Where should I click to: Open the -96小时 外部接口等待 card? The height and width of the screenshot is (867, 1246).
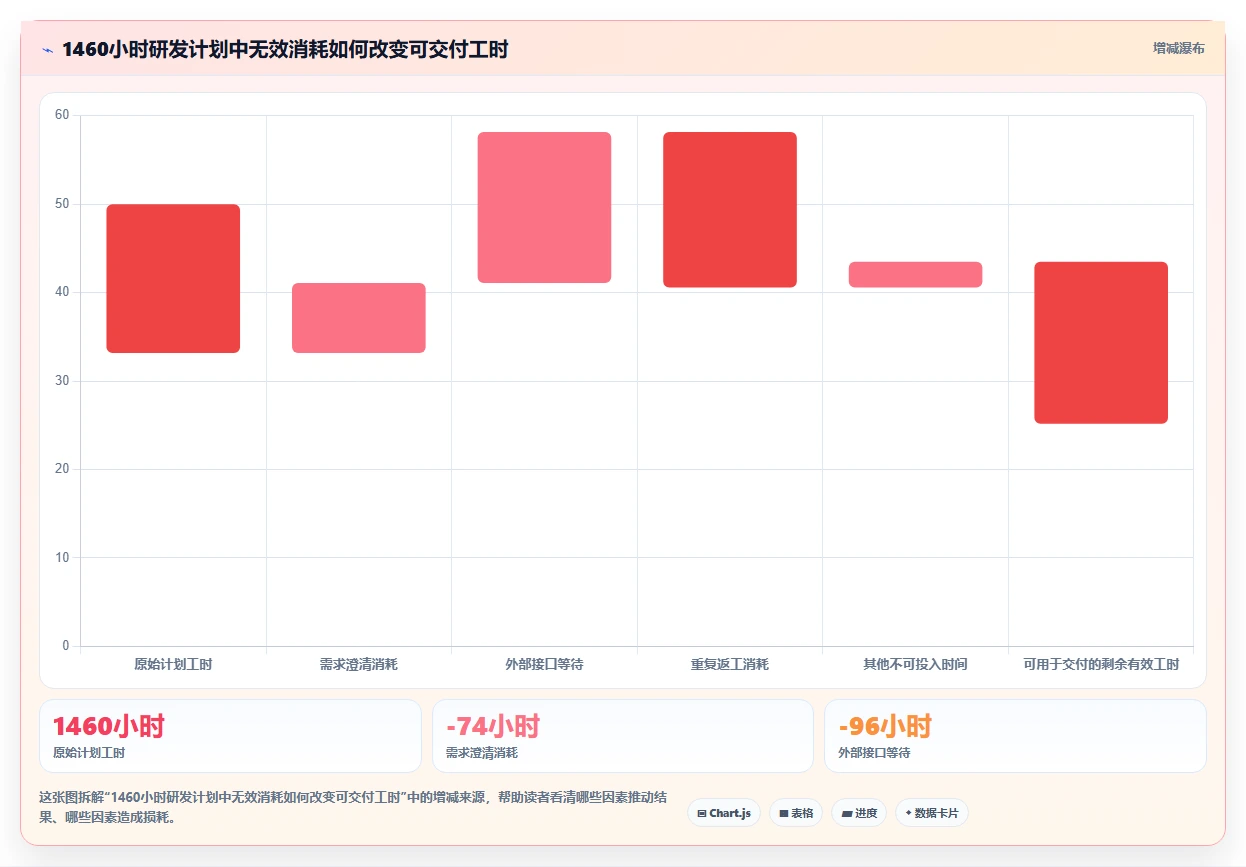(1015, 736)
